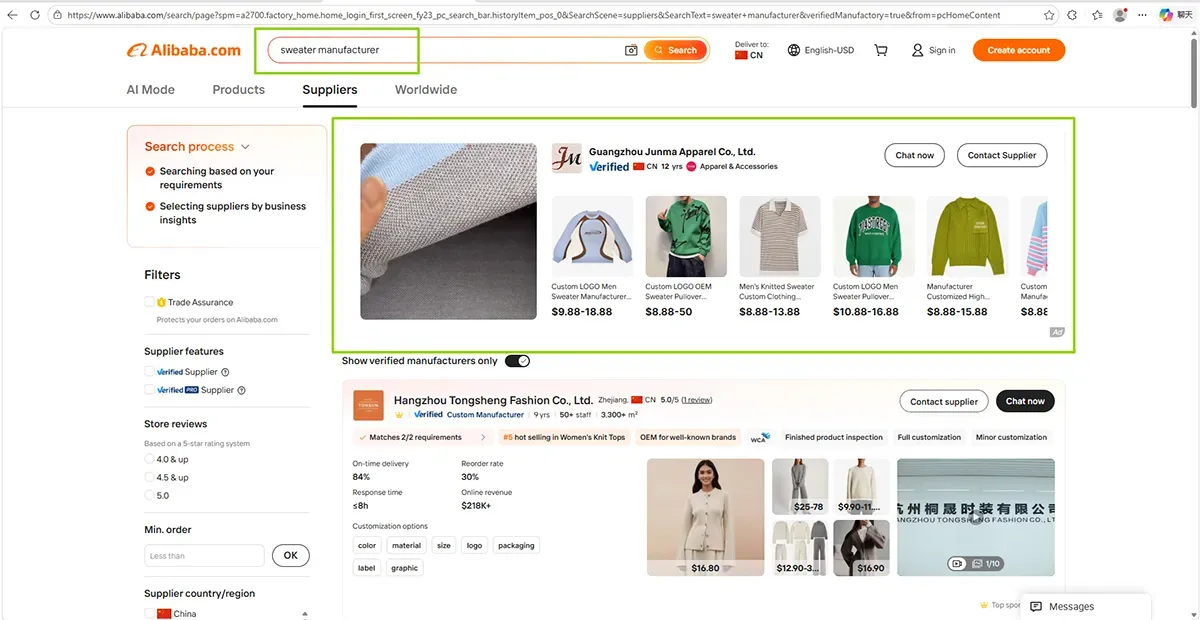Open the browser profile avatar
The height and width of the screenshot is (620, 1200).
pos(1120,16)
